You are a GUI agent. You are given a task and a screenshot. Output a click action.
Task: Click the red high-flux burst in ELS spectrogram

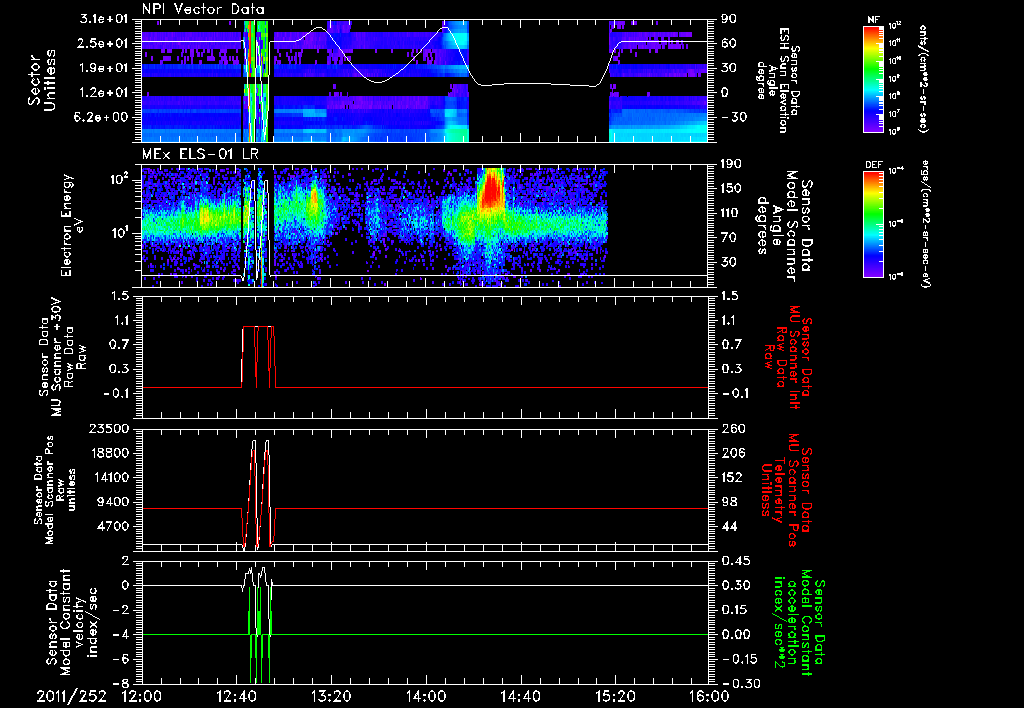coord(492,189)
